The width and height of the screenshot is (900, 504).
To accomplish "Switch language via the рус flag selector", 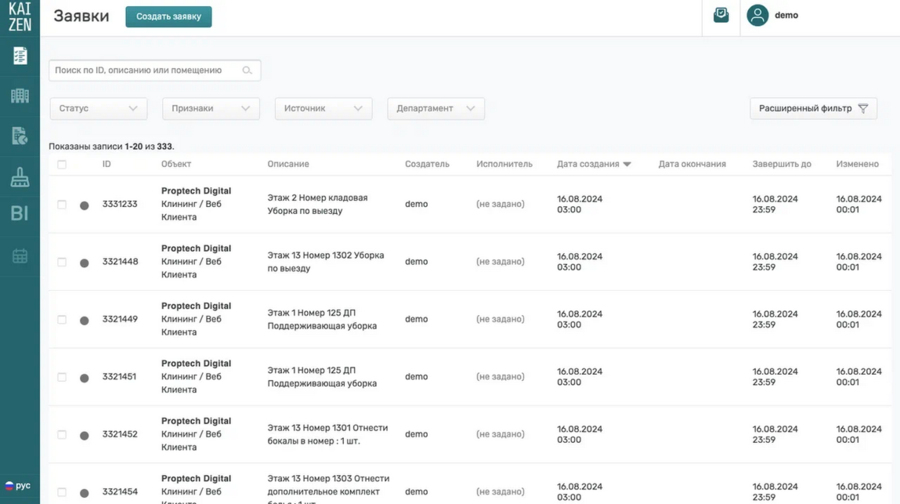I will [17, 486].
